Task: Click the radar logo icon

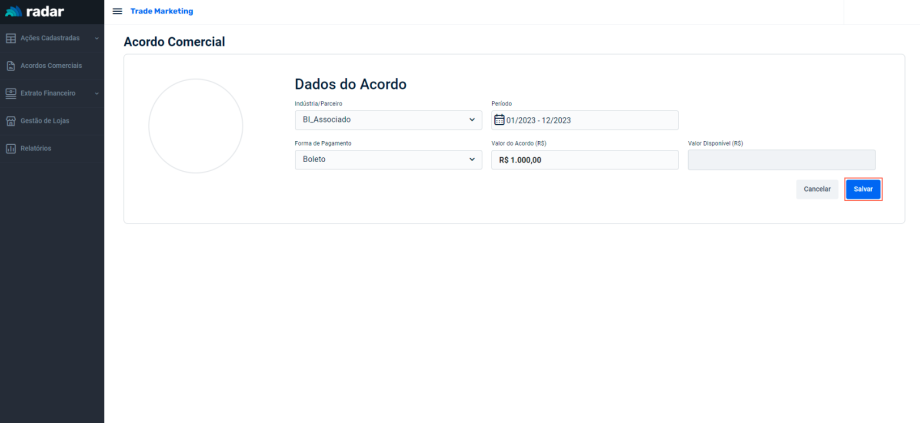Action: click(x=14, y=11)
